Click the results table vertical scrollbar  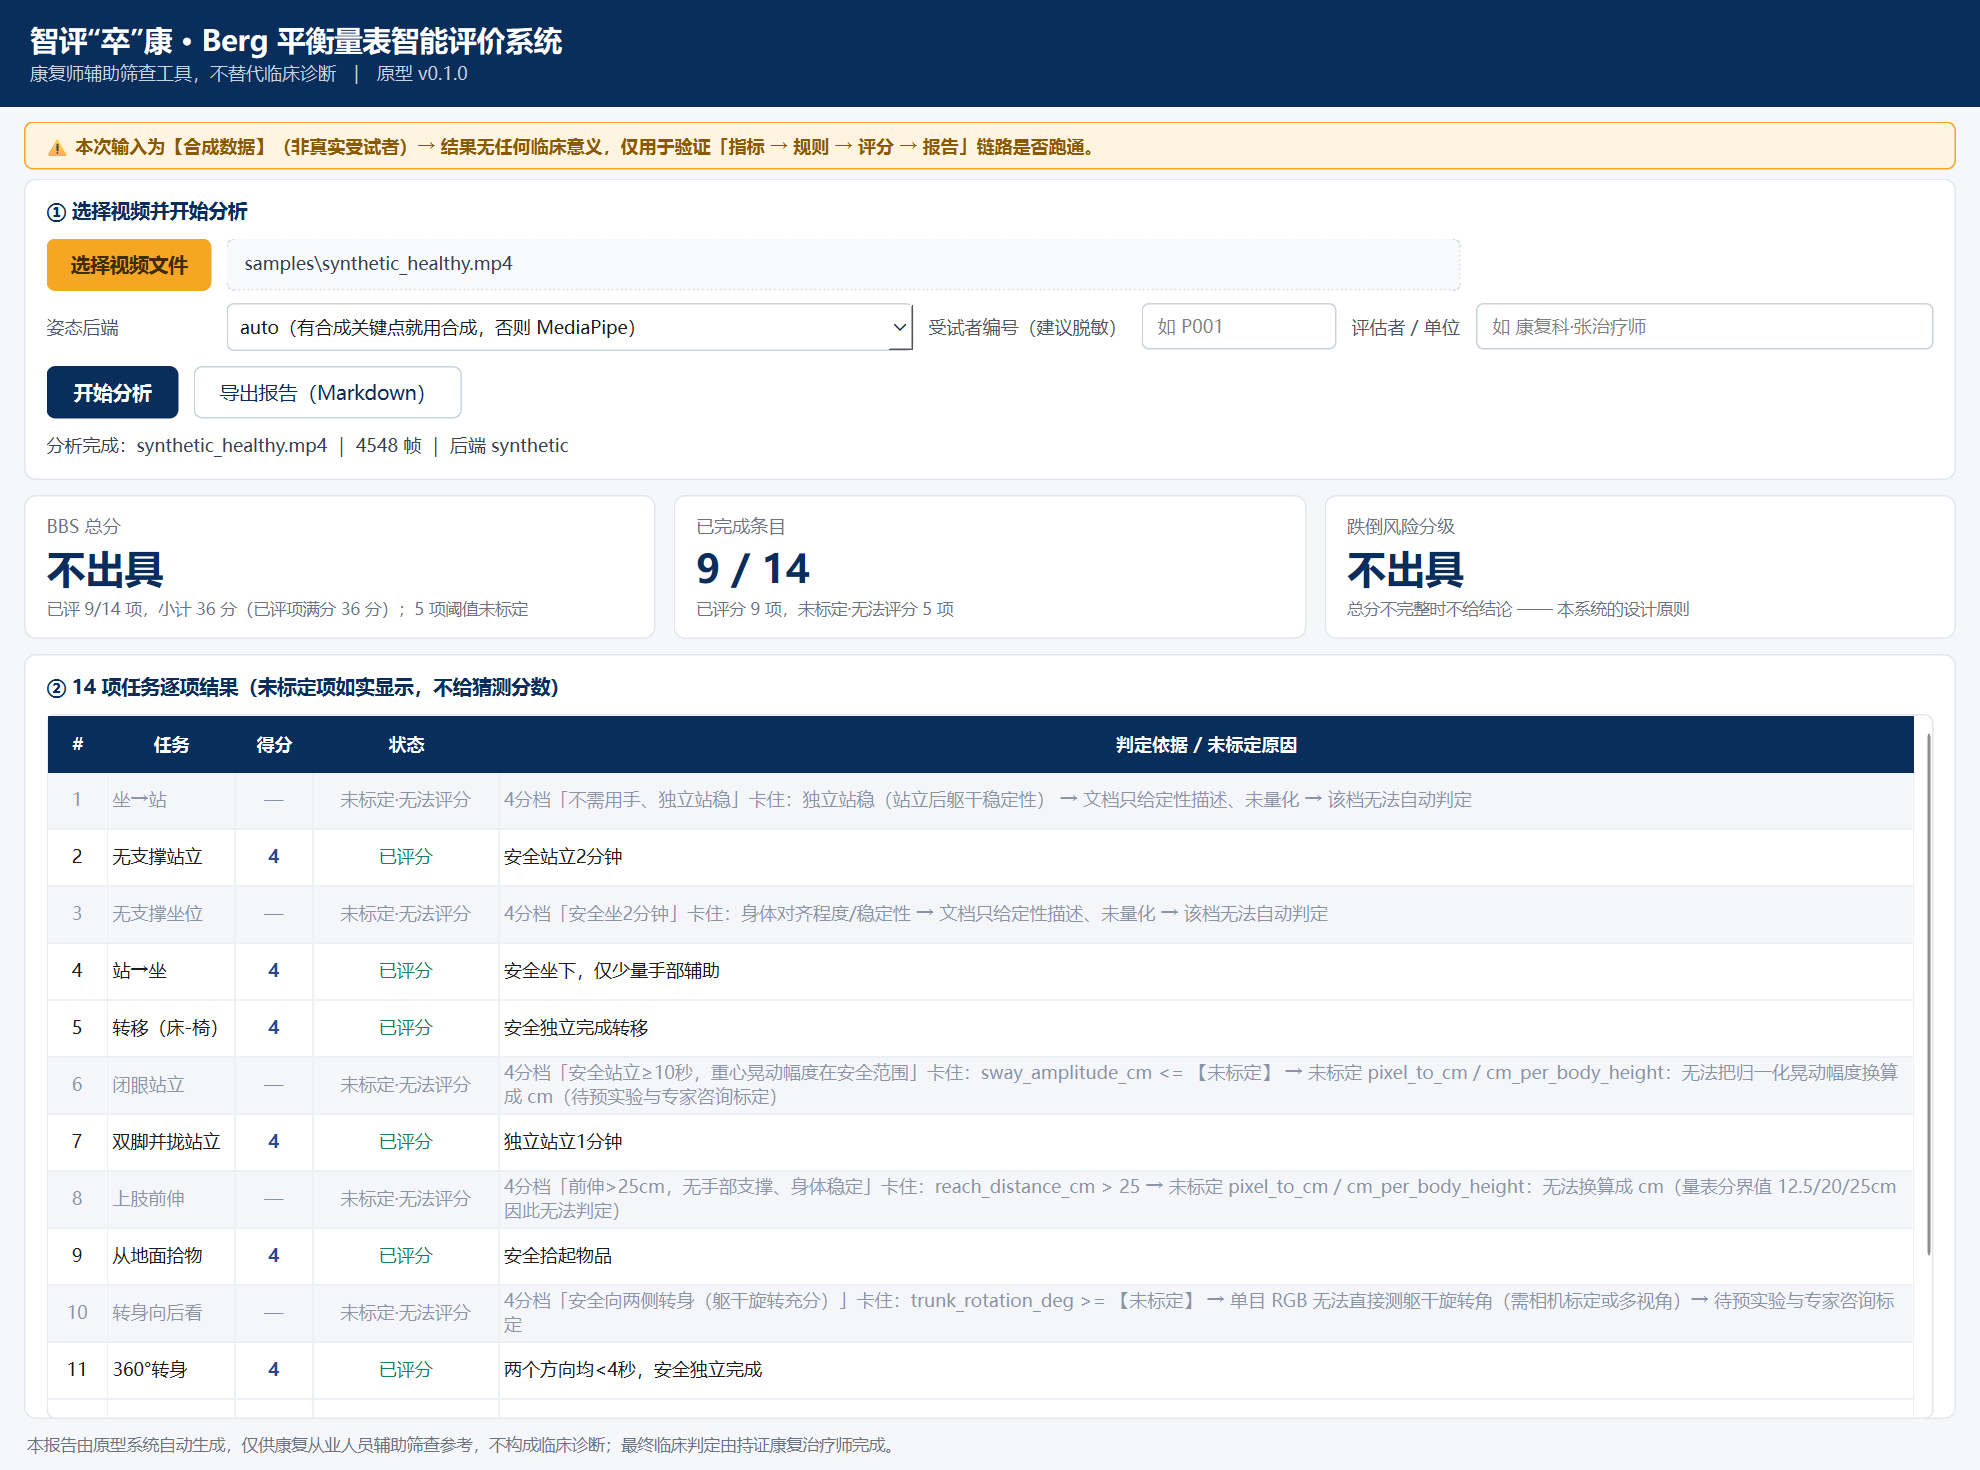tap(1928, 995)
